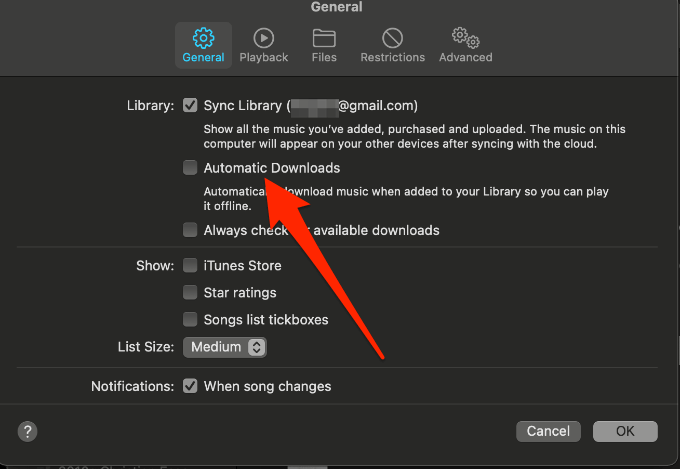Switch to the Playback tab label
680x469 pixels.
coord(264,57)
